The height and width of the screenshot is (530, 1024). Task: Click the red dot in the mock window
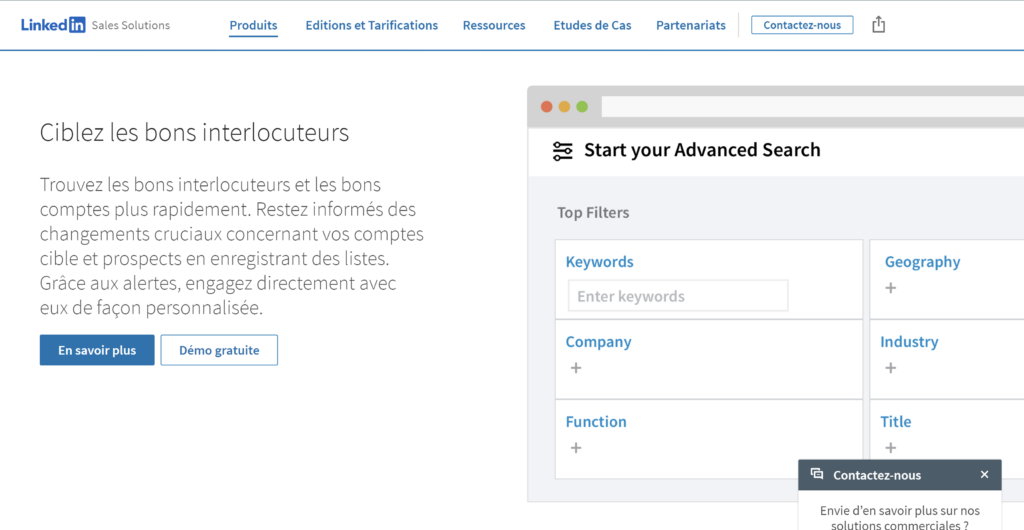(x=546, y=107)
